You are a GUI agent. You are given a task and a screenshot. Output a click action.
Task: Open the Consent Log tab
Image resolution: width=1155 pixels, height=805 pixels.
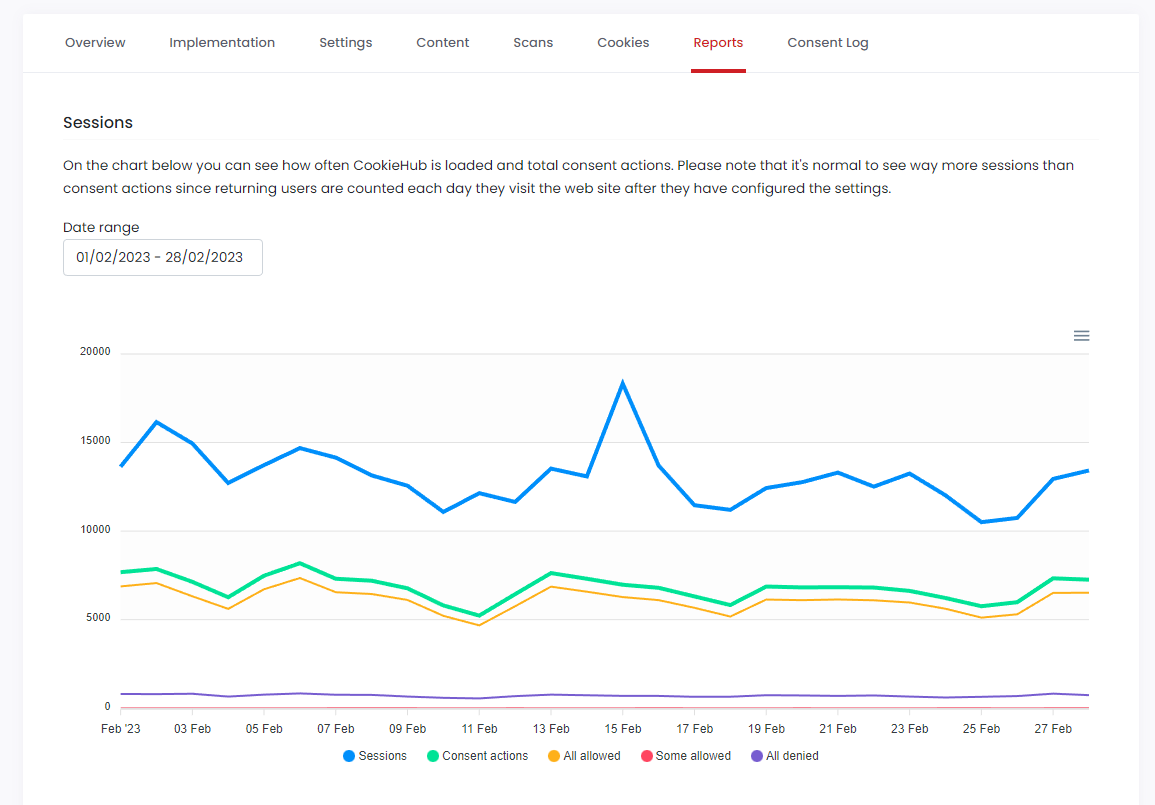click(828, 42)
